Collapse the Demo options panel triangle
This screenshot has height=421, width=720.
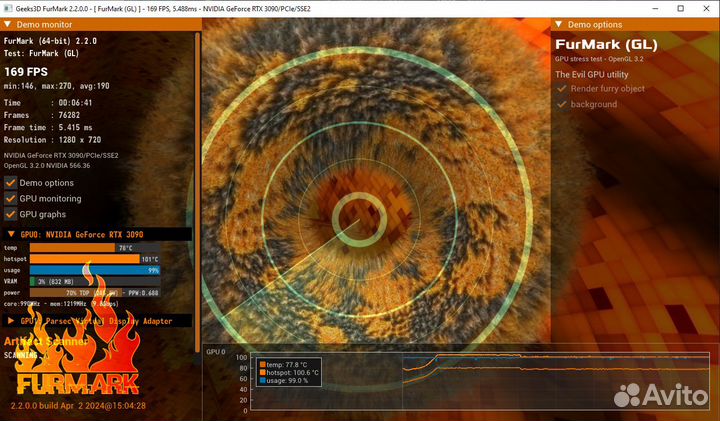tap(558, 24)
